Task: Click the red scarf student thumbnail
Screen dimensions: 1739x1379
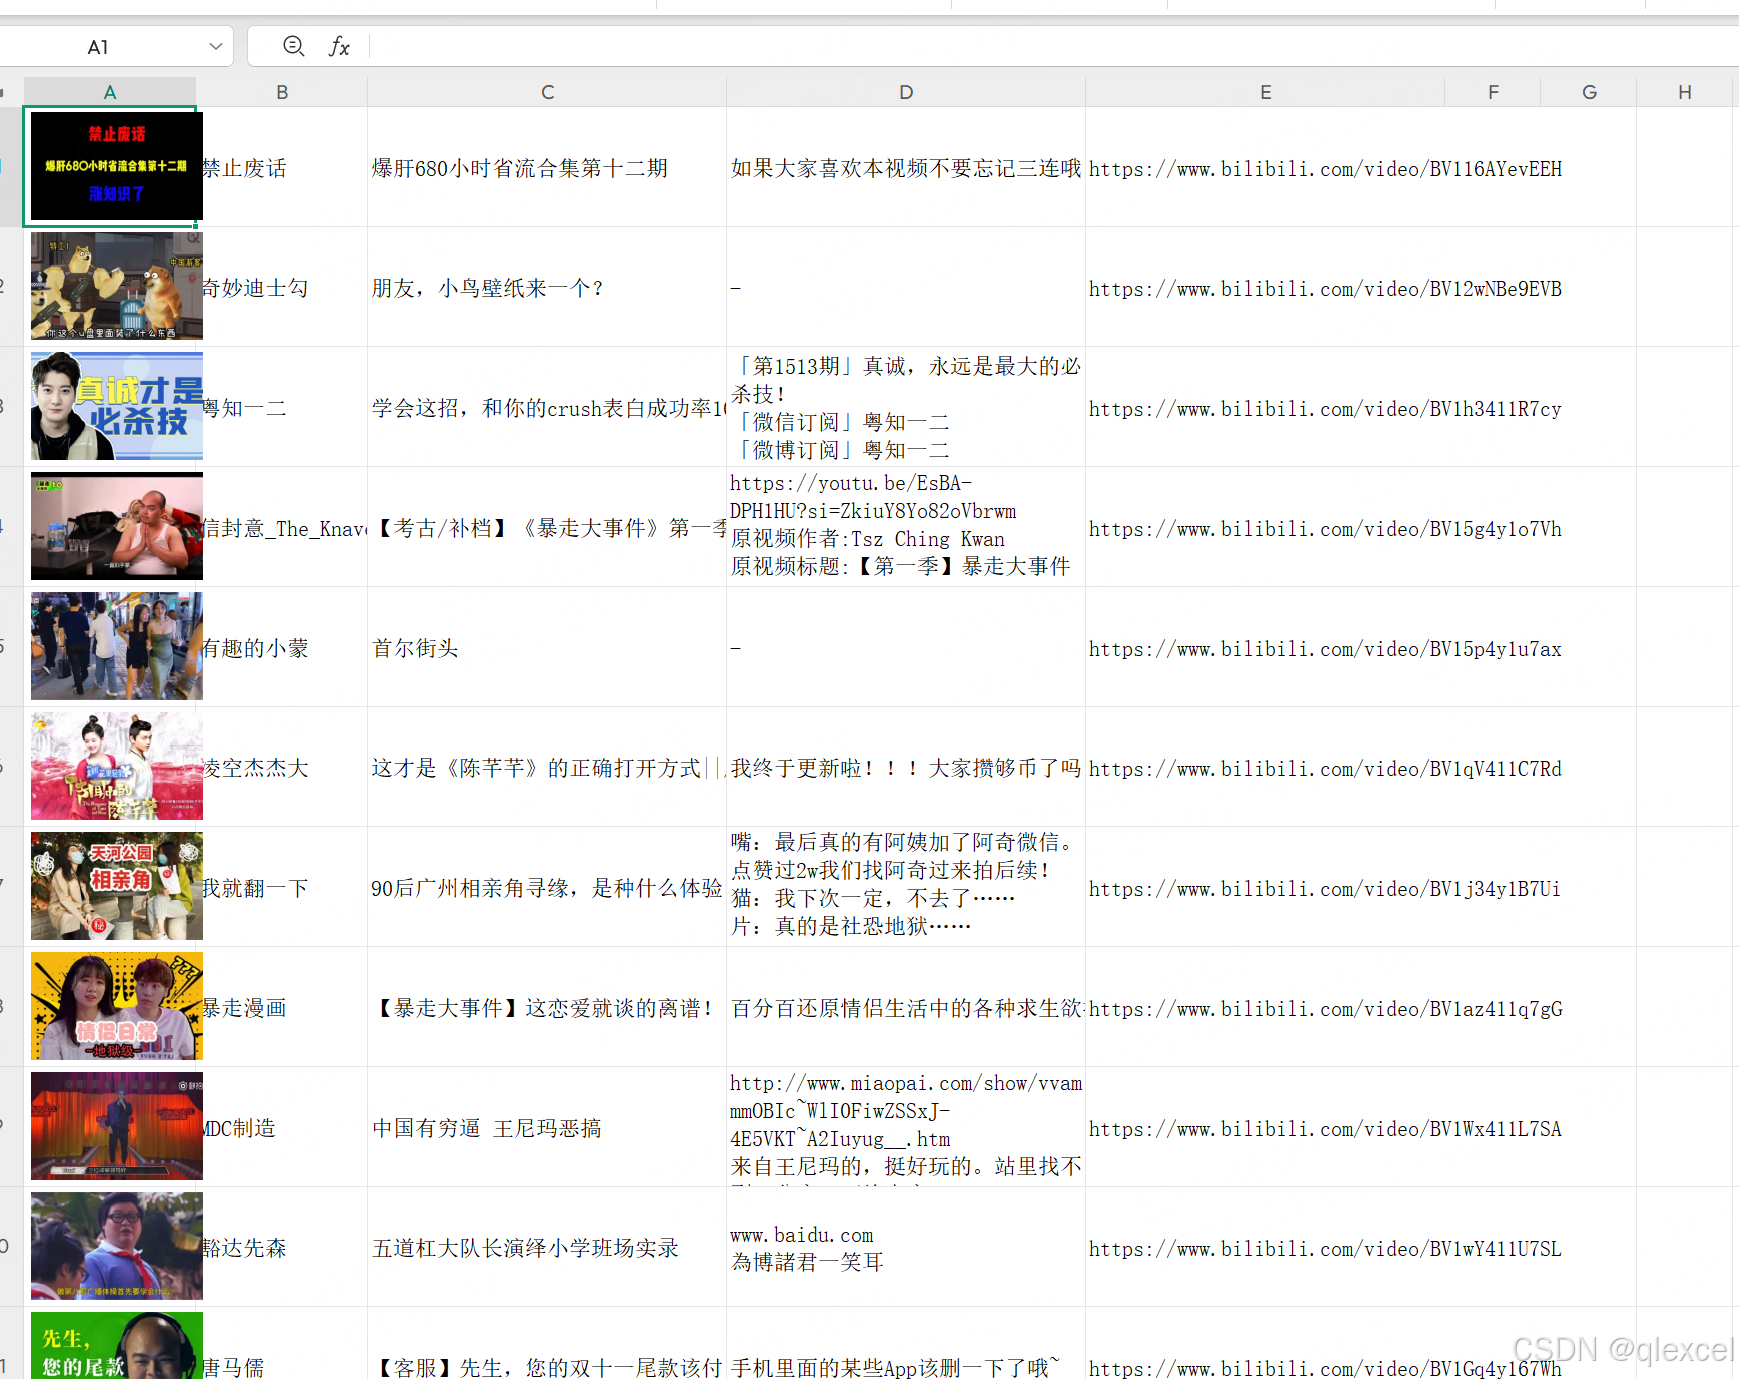Action: click(x=116, y=1246)
